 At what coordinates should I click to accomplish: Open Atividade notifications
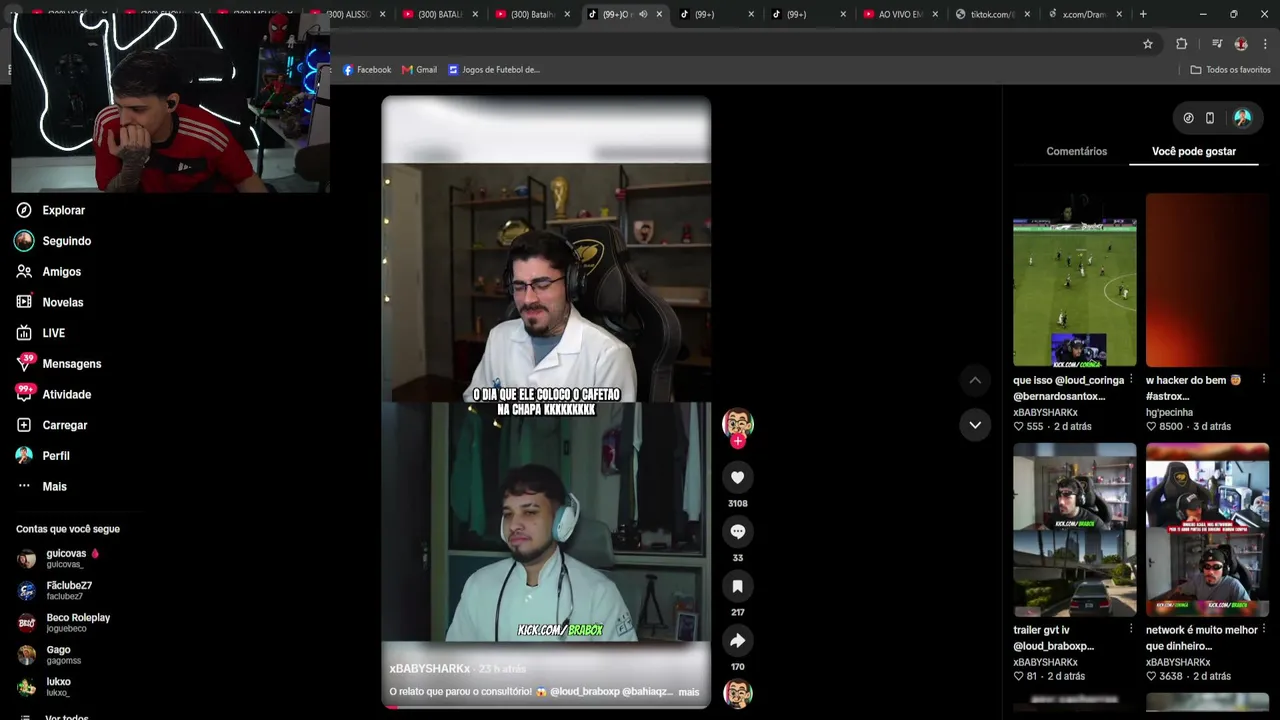tap(66, 394)
